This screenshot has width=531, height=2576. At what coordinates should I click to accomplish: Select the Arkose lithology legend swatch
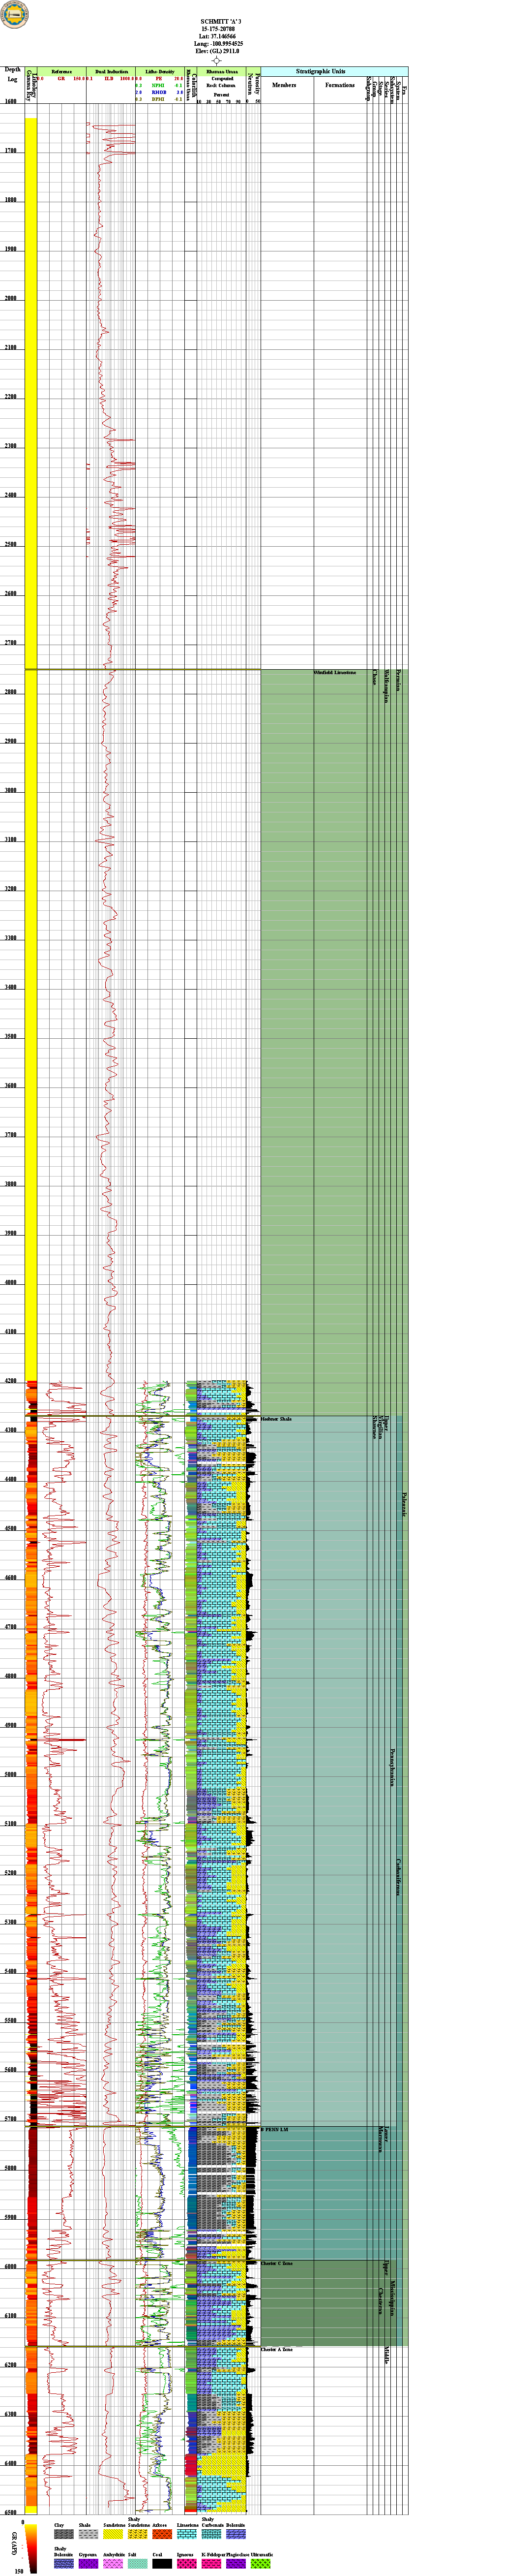(161, 2534)
